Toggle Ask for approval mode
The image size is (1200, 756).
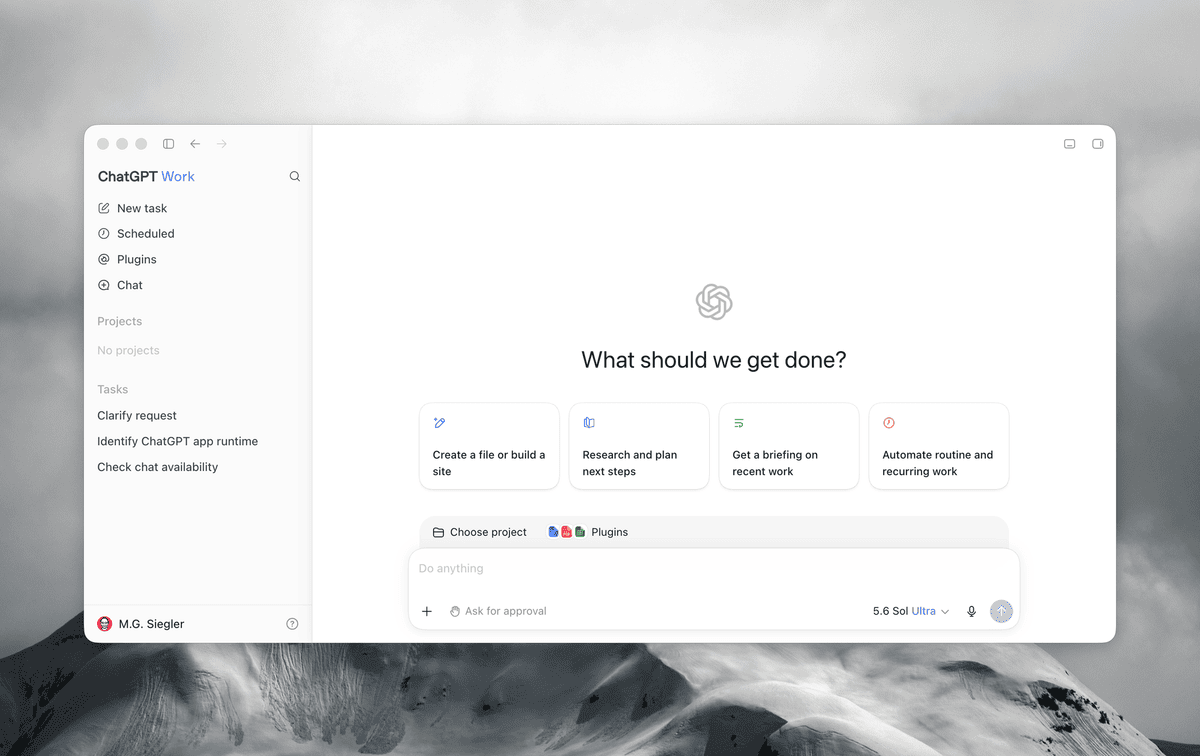coord(498,611)
